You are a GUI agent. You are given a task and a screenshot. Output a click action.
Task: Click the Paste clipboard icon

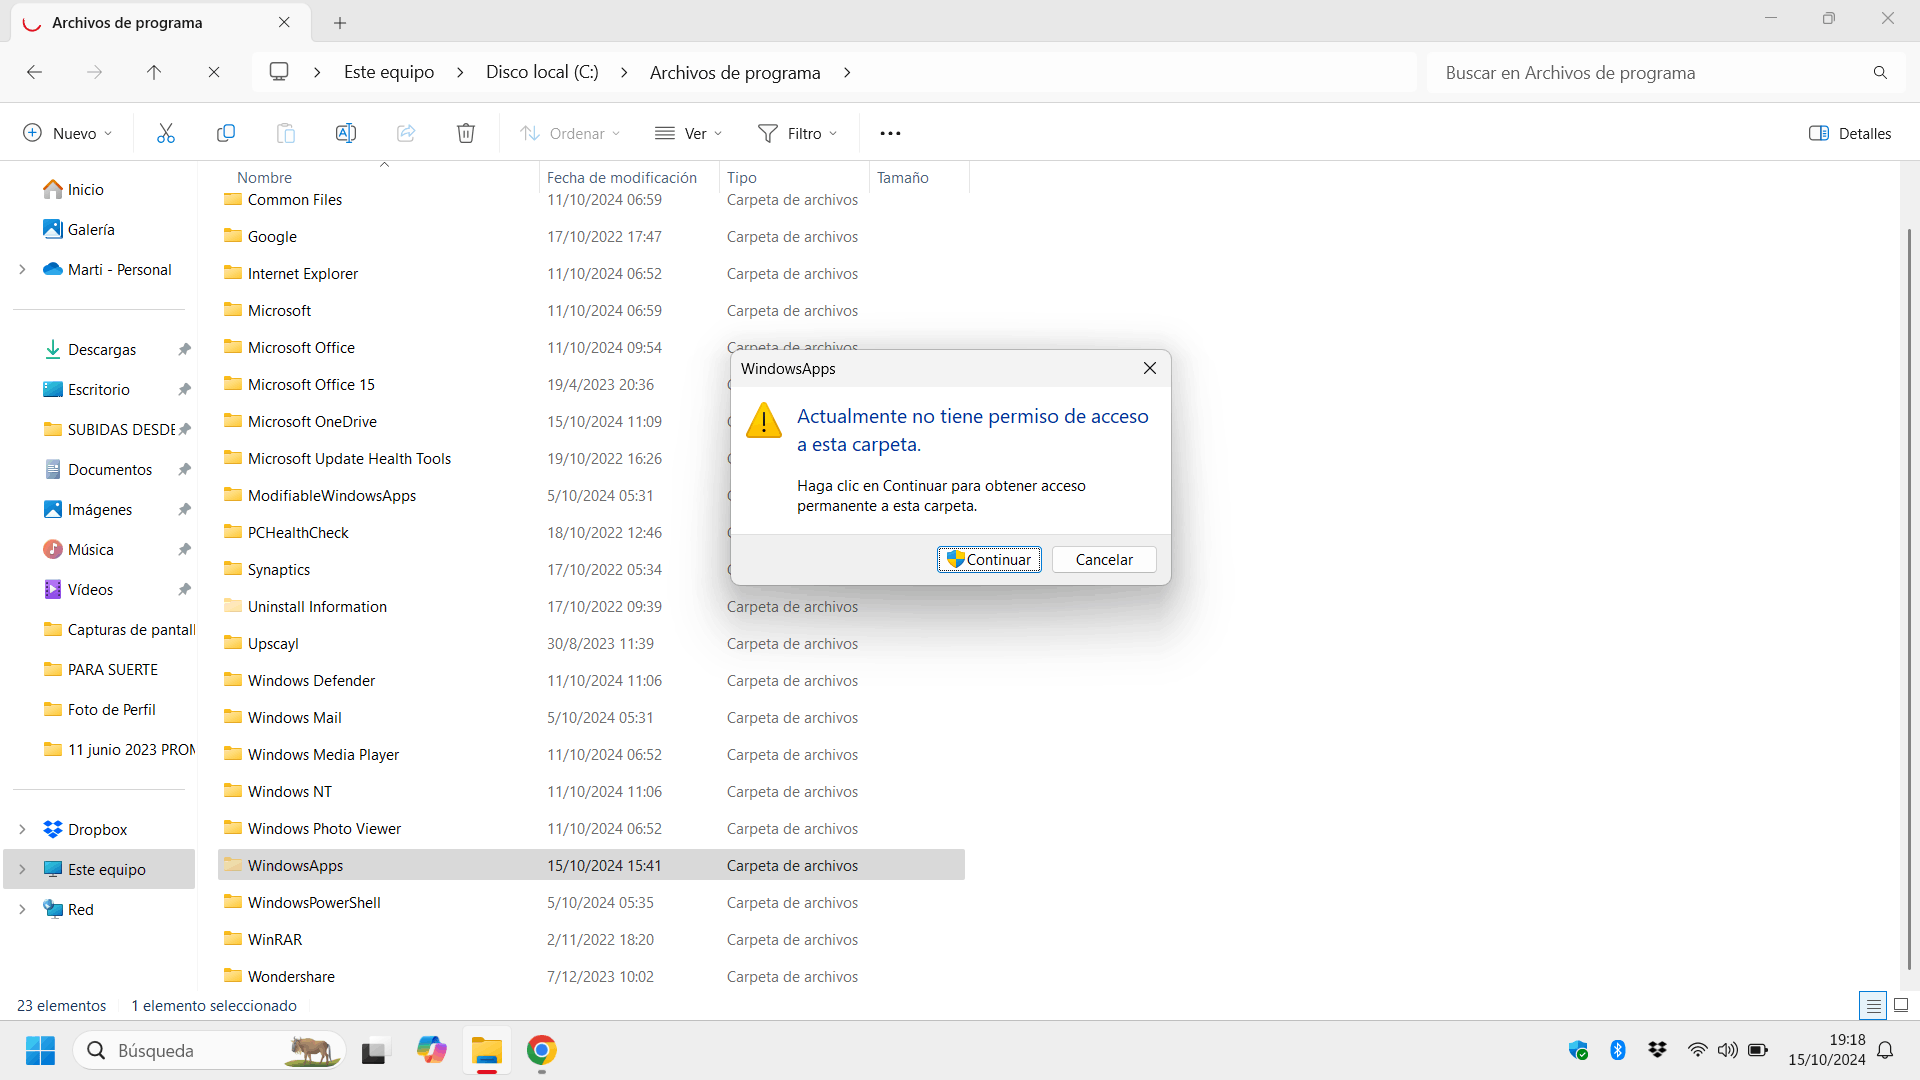point(286,133)
